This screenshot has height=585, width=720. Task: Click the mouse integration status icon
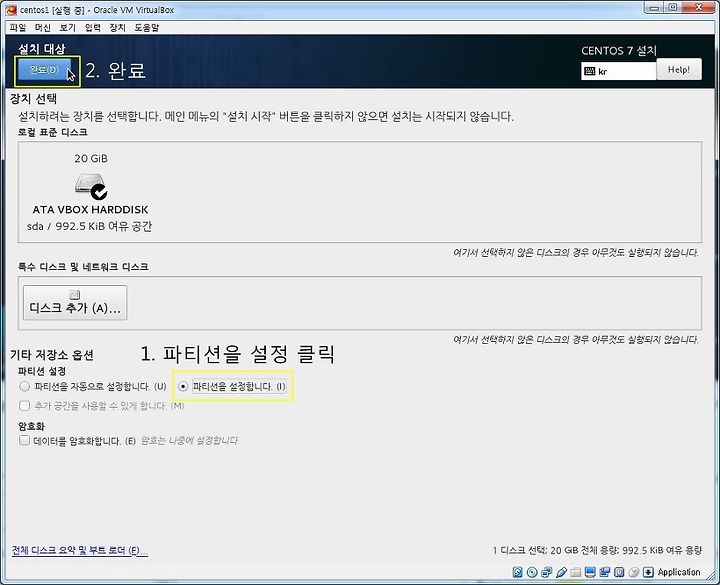(x=634, y=572)
